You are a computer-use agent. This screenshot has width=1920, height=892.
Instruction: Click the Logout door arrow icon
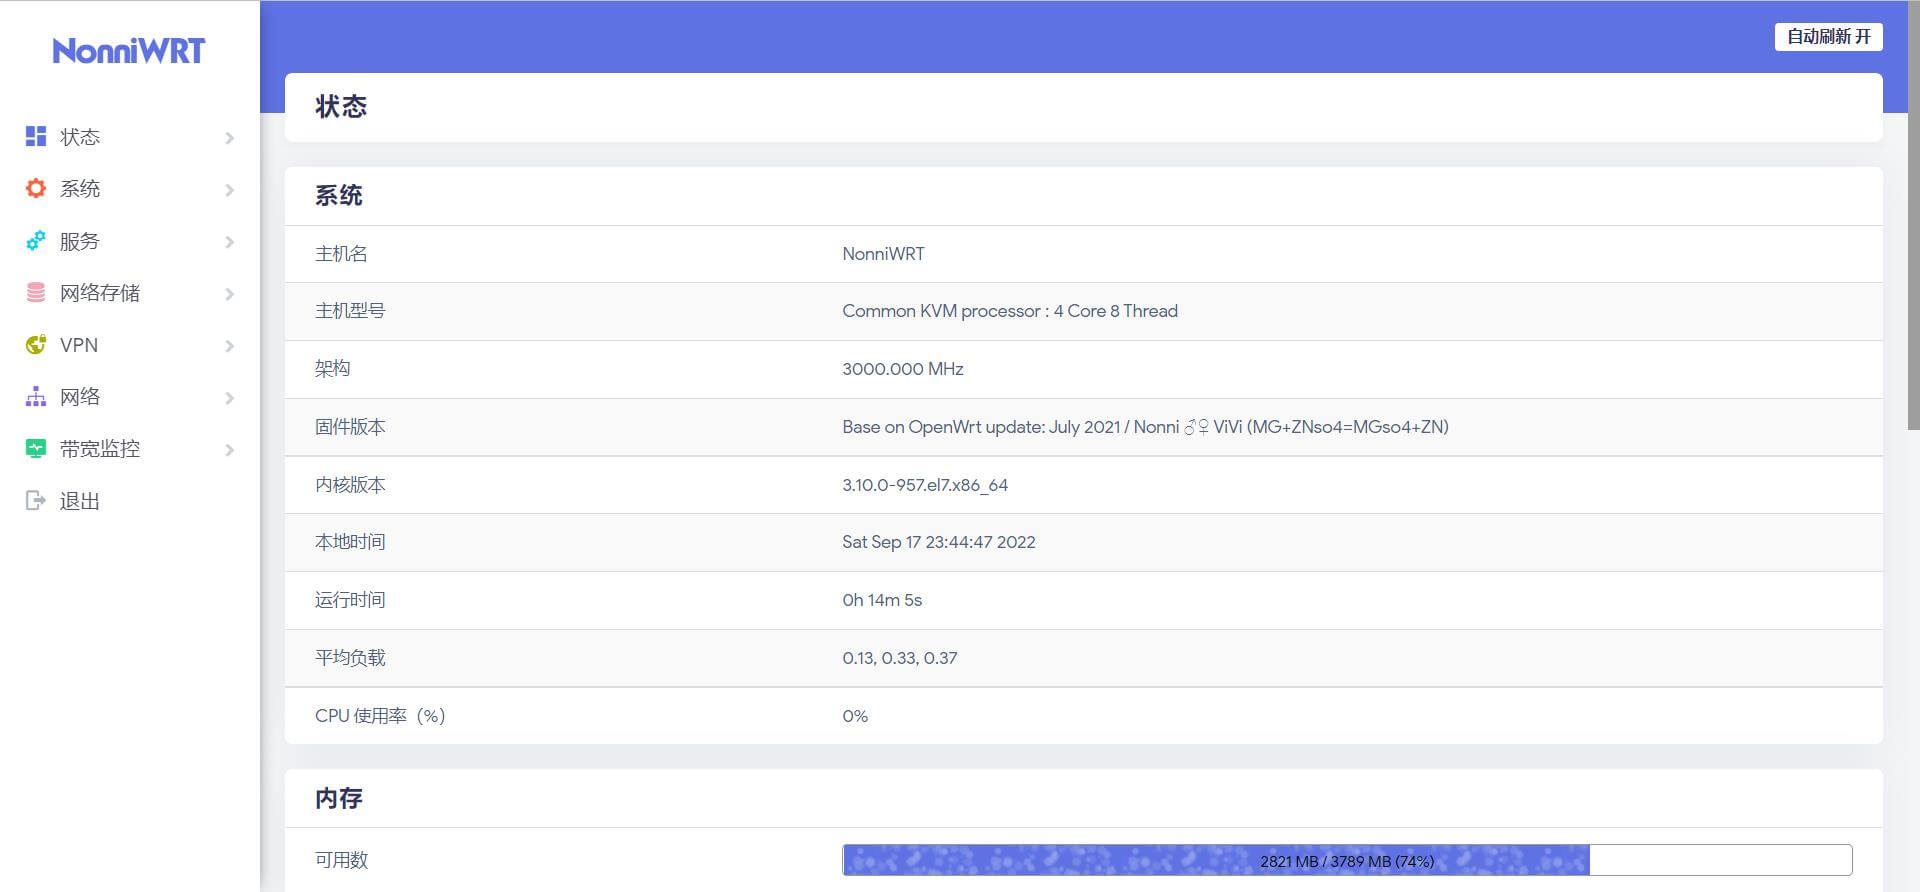pos(36,501)
